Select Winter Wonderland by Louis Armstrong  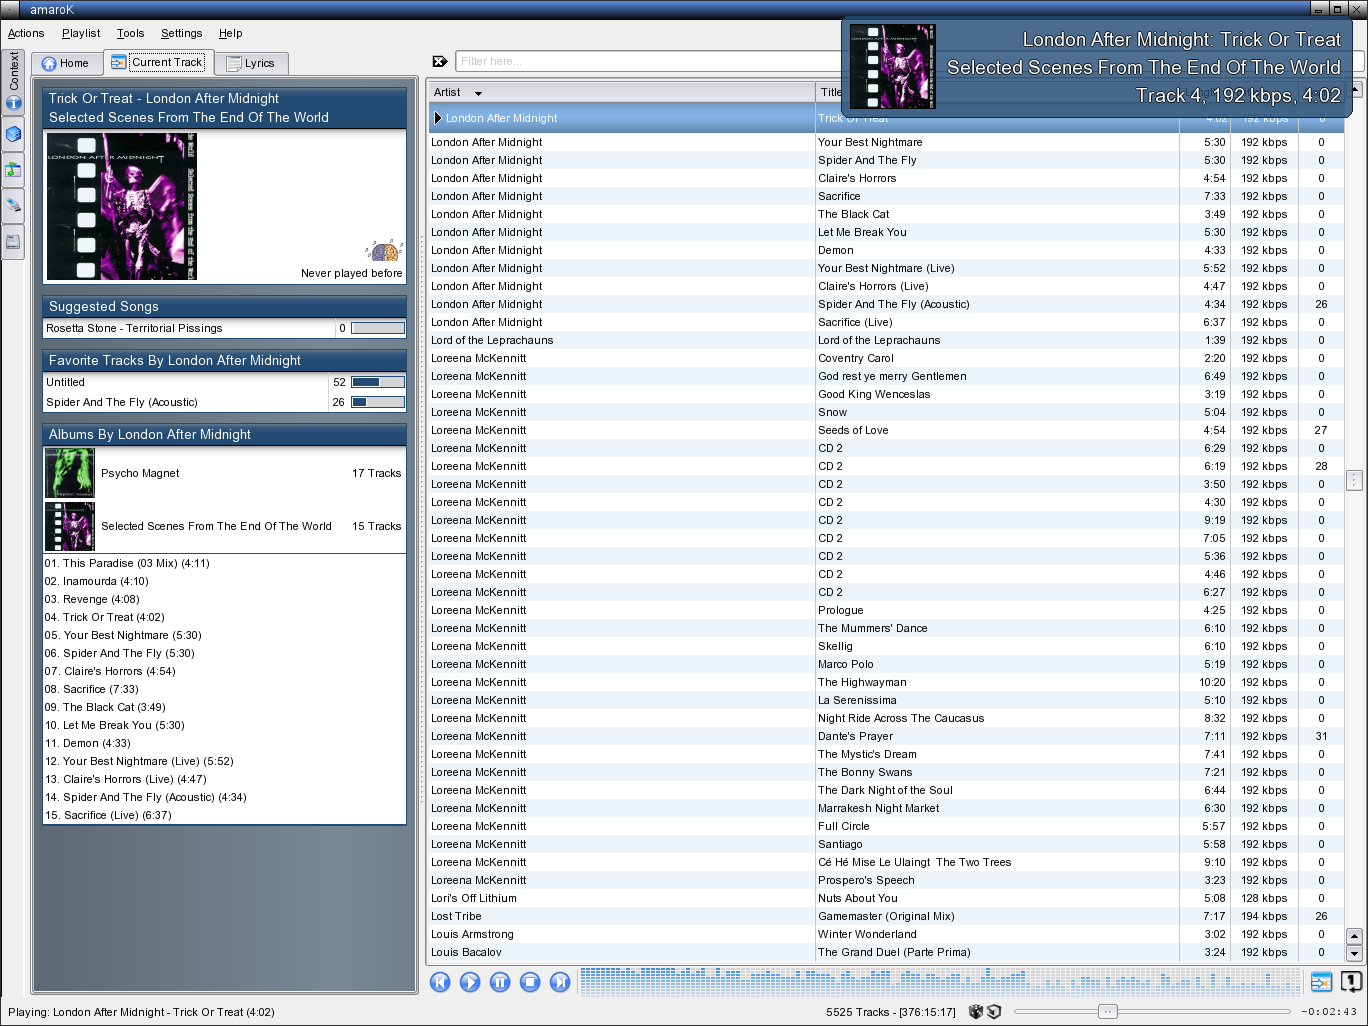click(886, 934)
